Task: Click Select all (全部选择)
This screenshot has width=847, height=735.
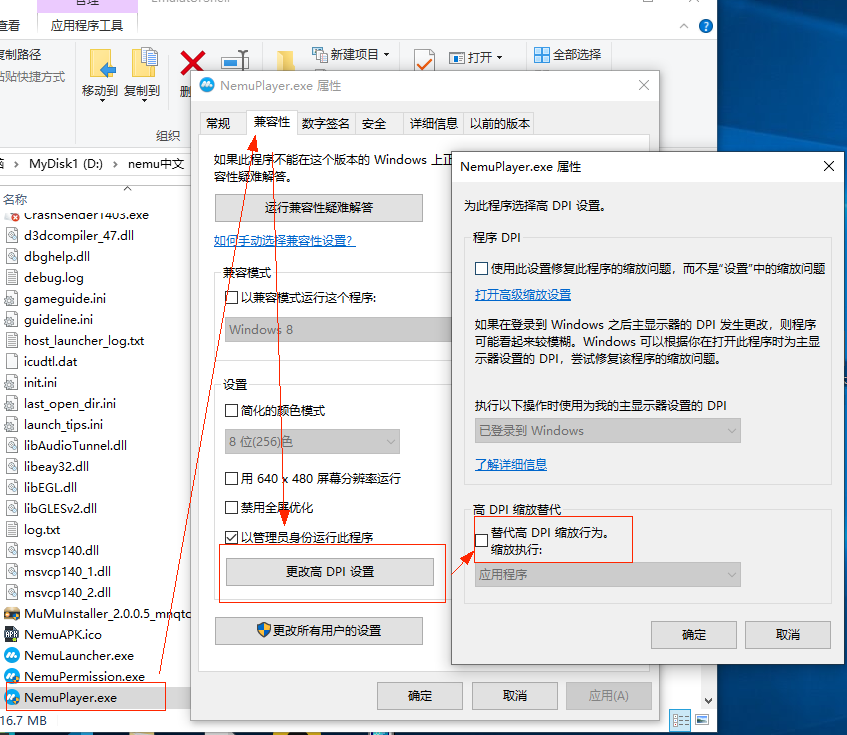Action: pos(567,55)
